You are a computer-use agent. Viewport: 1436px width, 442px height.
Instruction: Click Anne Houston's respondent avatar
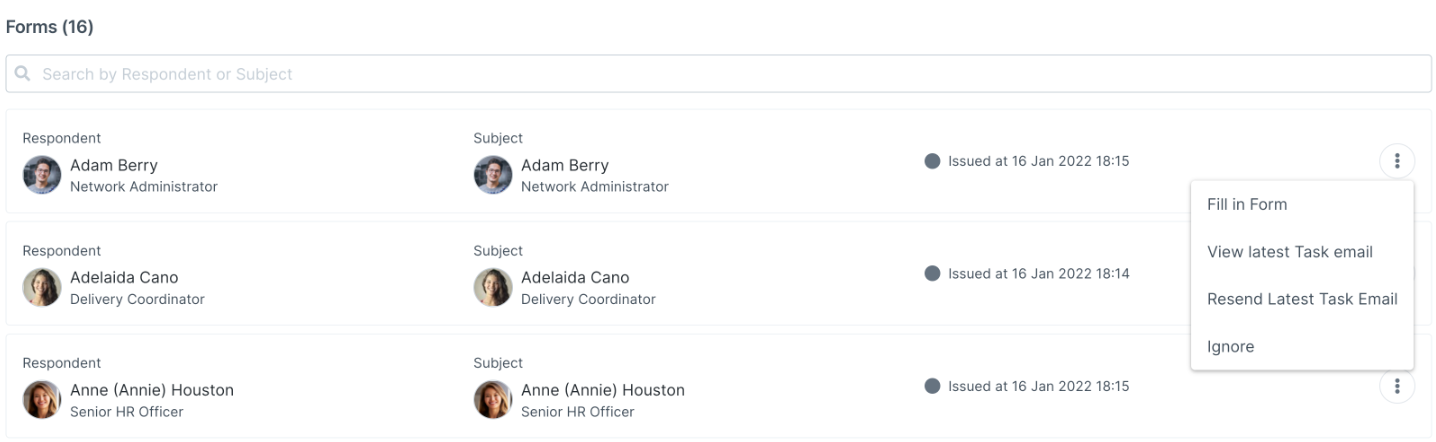click(42, 400)
